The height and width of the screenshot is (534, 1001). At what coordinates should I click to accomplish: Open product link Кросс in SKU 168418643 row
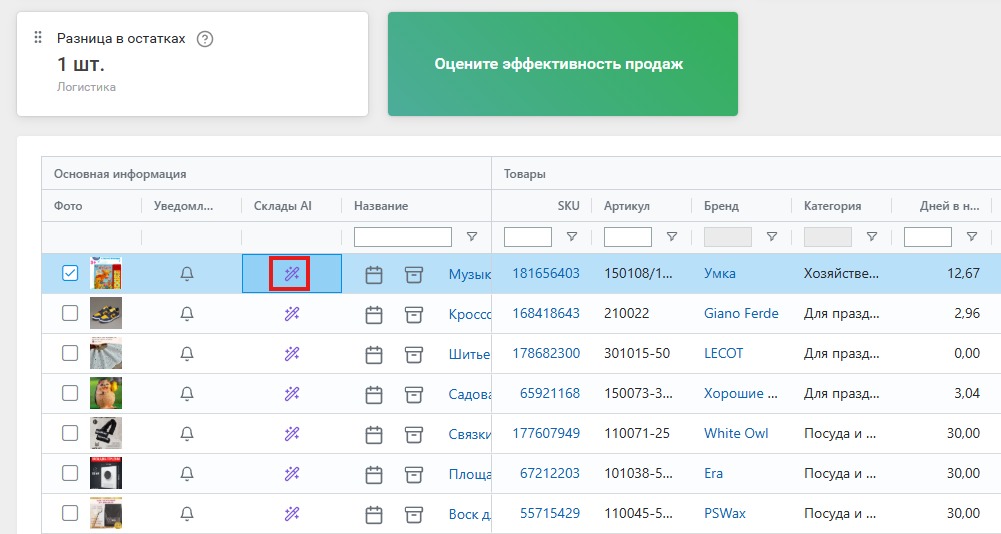470,314
